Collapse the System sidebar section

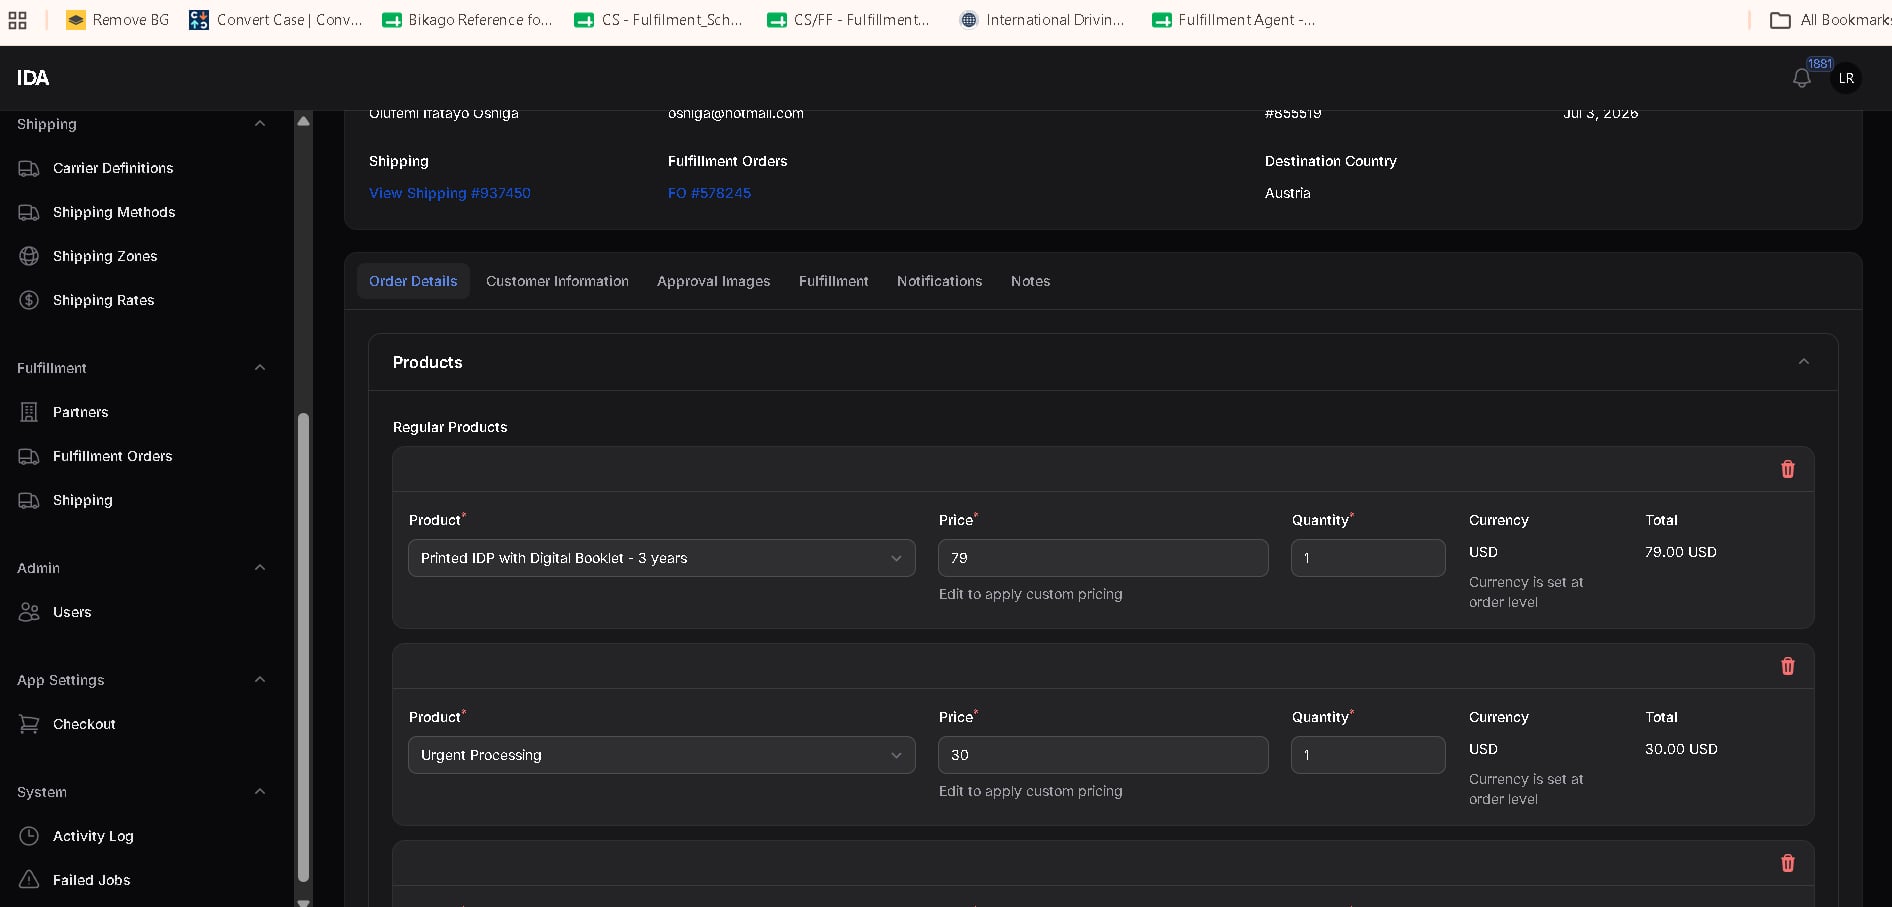tap(260, 792)
